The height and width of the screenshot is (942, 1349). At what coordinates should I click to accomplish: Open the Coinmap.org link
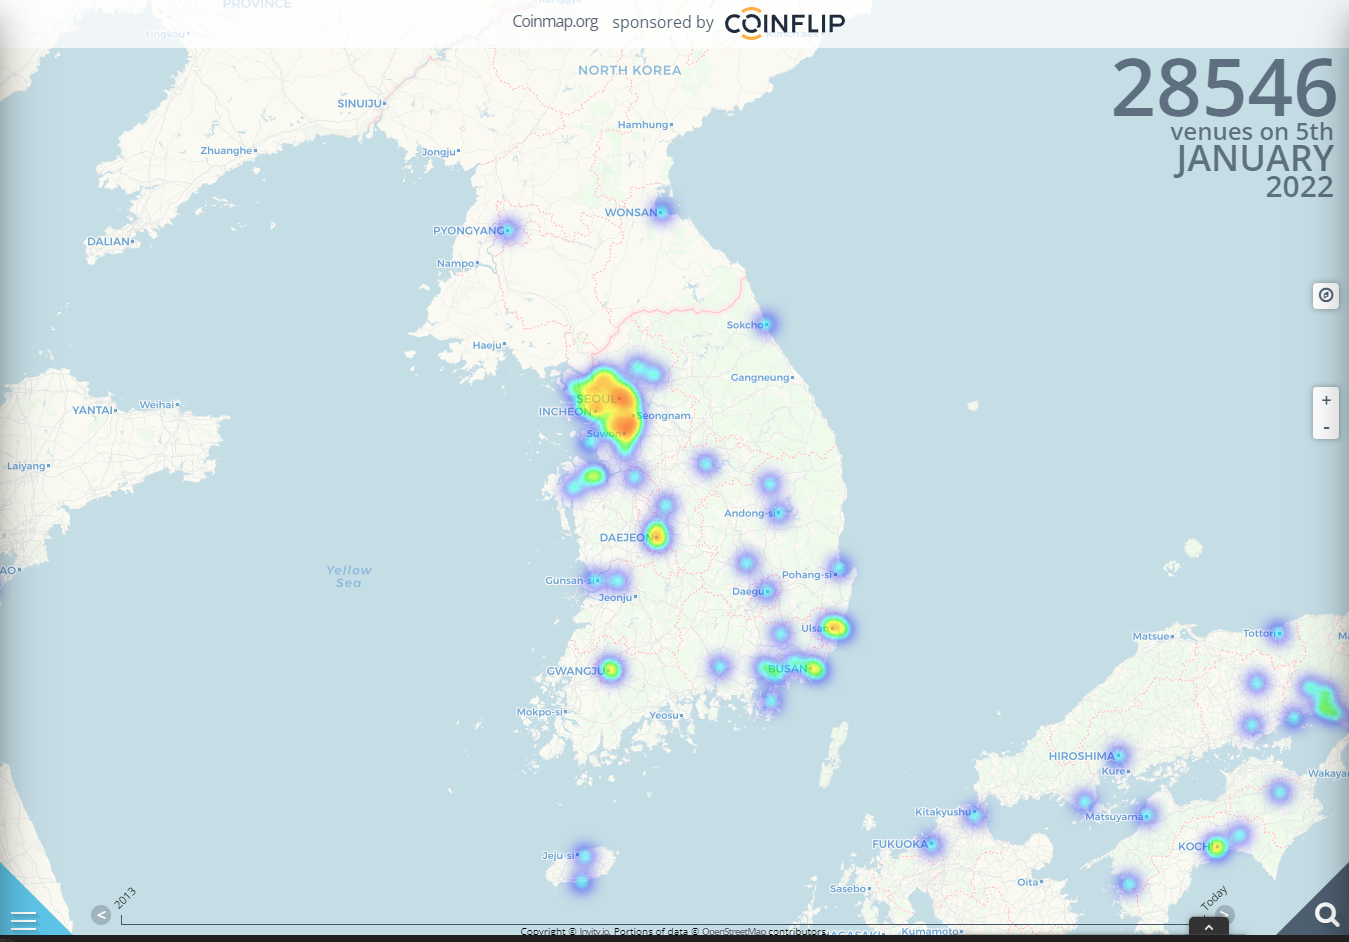click(555, 21)
